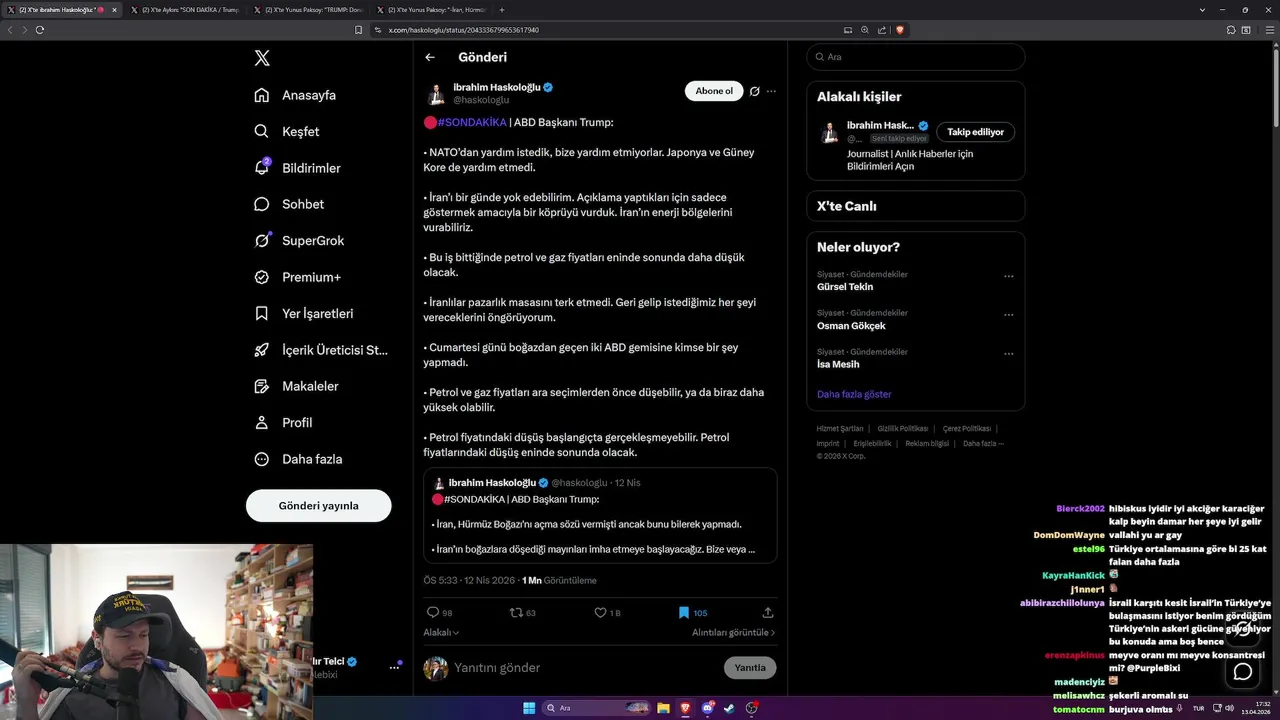
Task: Open Yer İşaretleri bookmarks
Action: (303, 313)
